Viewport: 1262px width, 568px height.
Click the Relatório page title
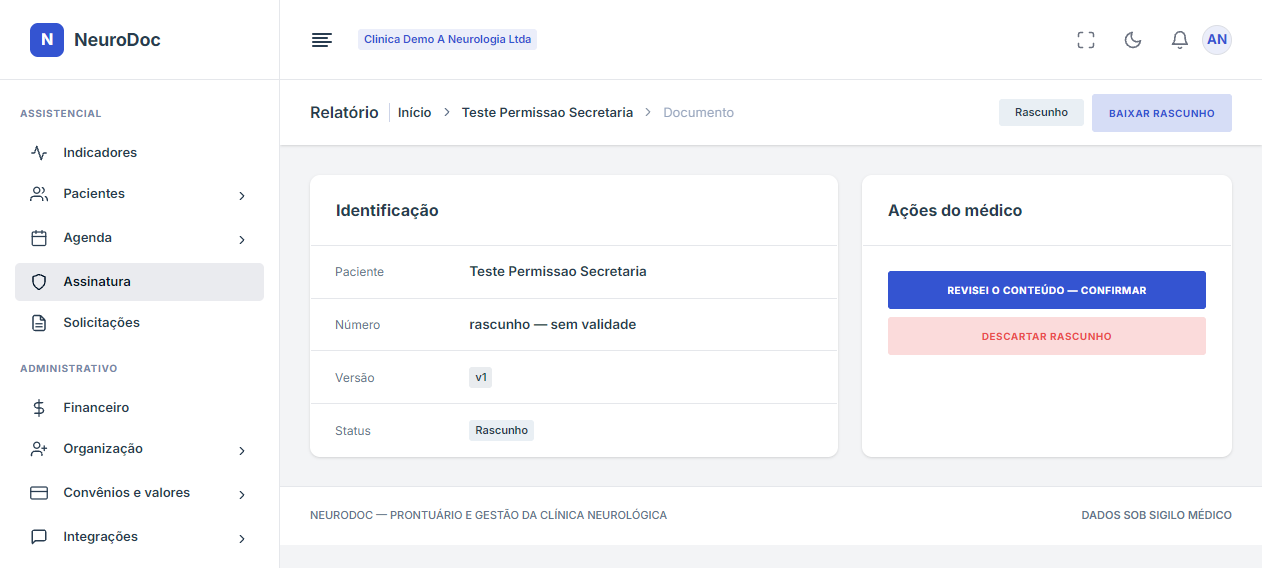click(x=344, y=113)
